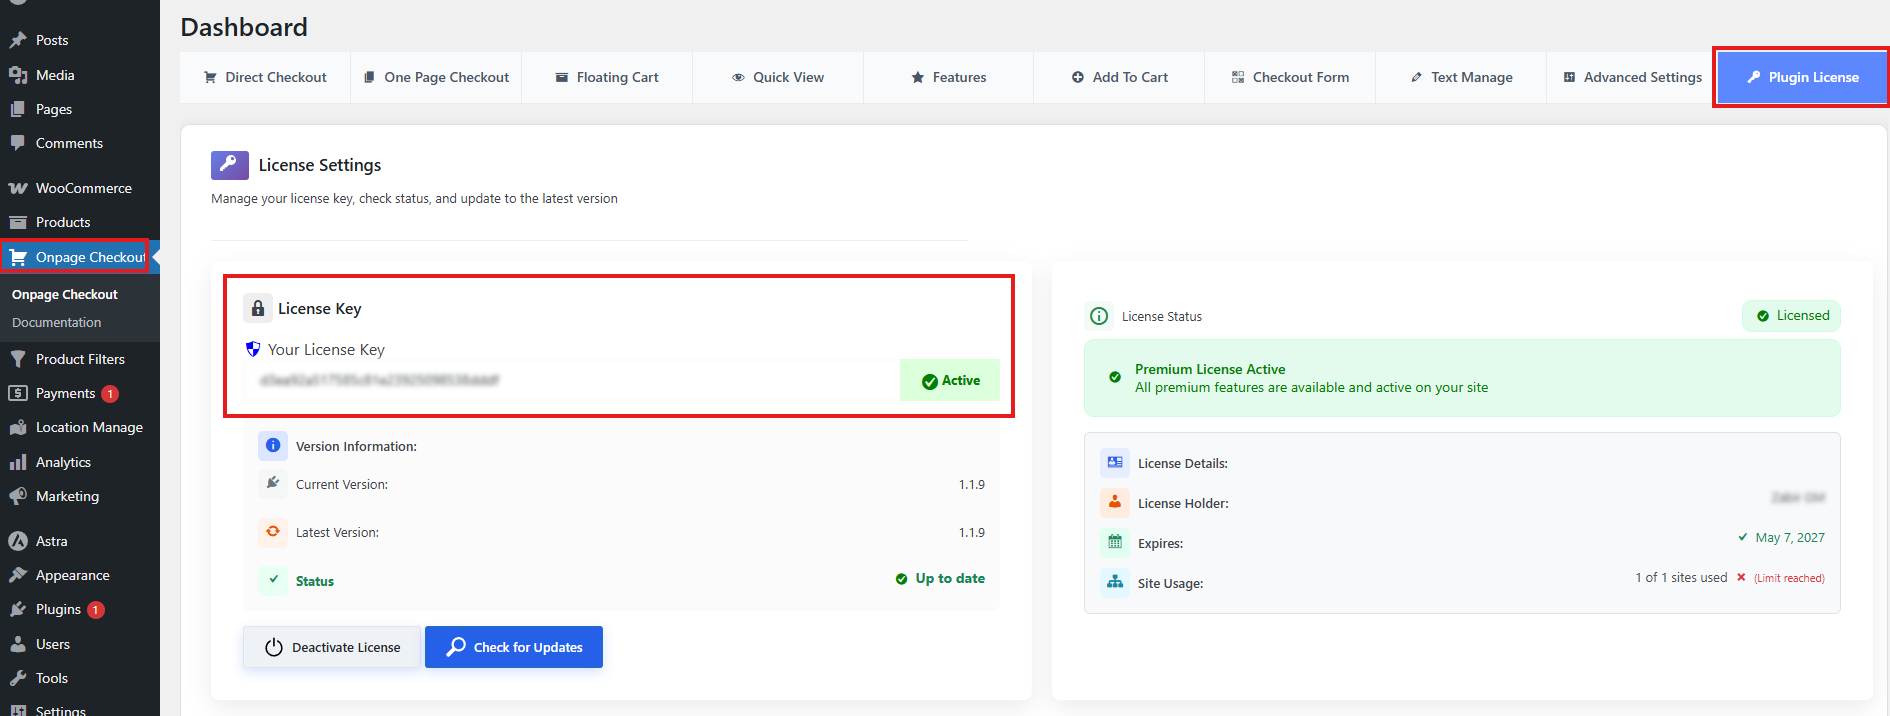
Task: Click the Users person icon
Action: point(18,644)
